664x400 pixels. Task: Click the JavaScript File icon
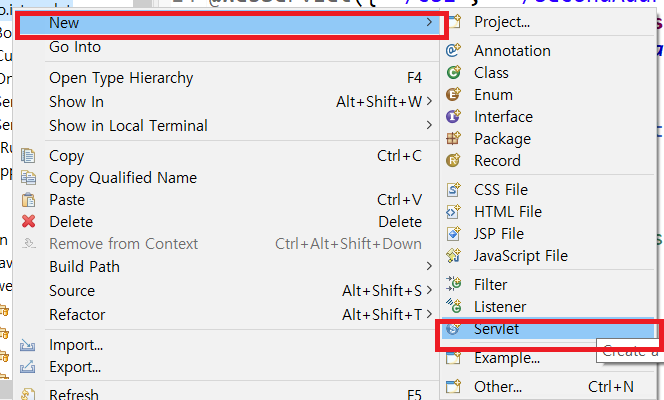point(454,255)
